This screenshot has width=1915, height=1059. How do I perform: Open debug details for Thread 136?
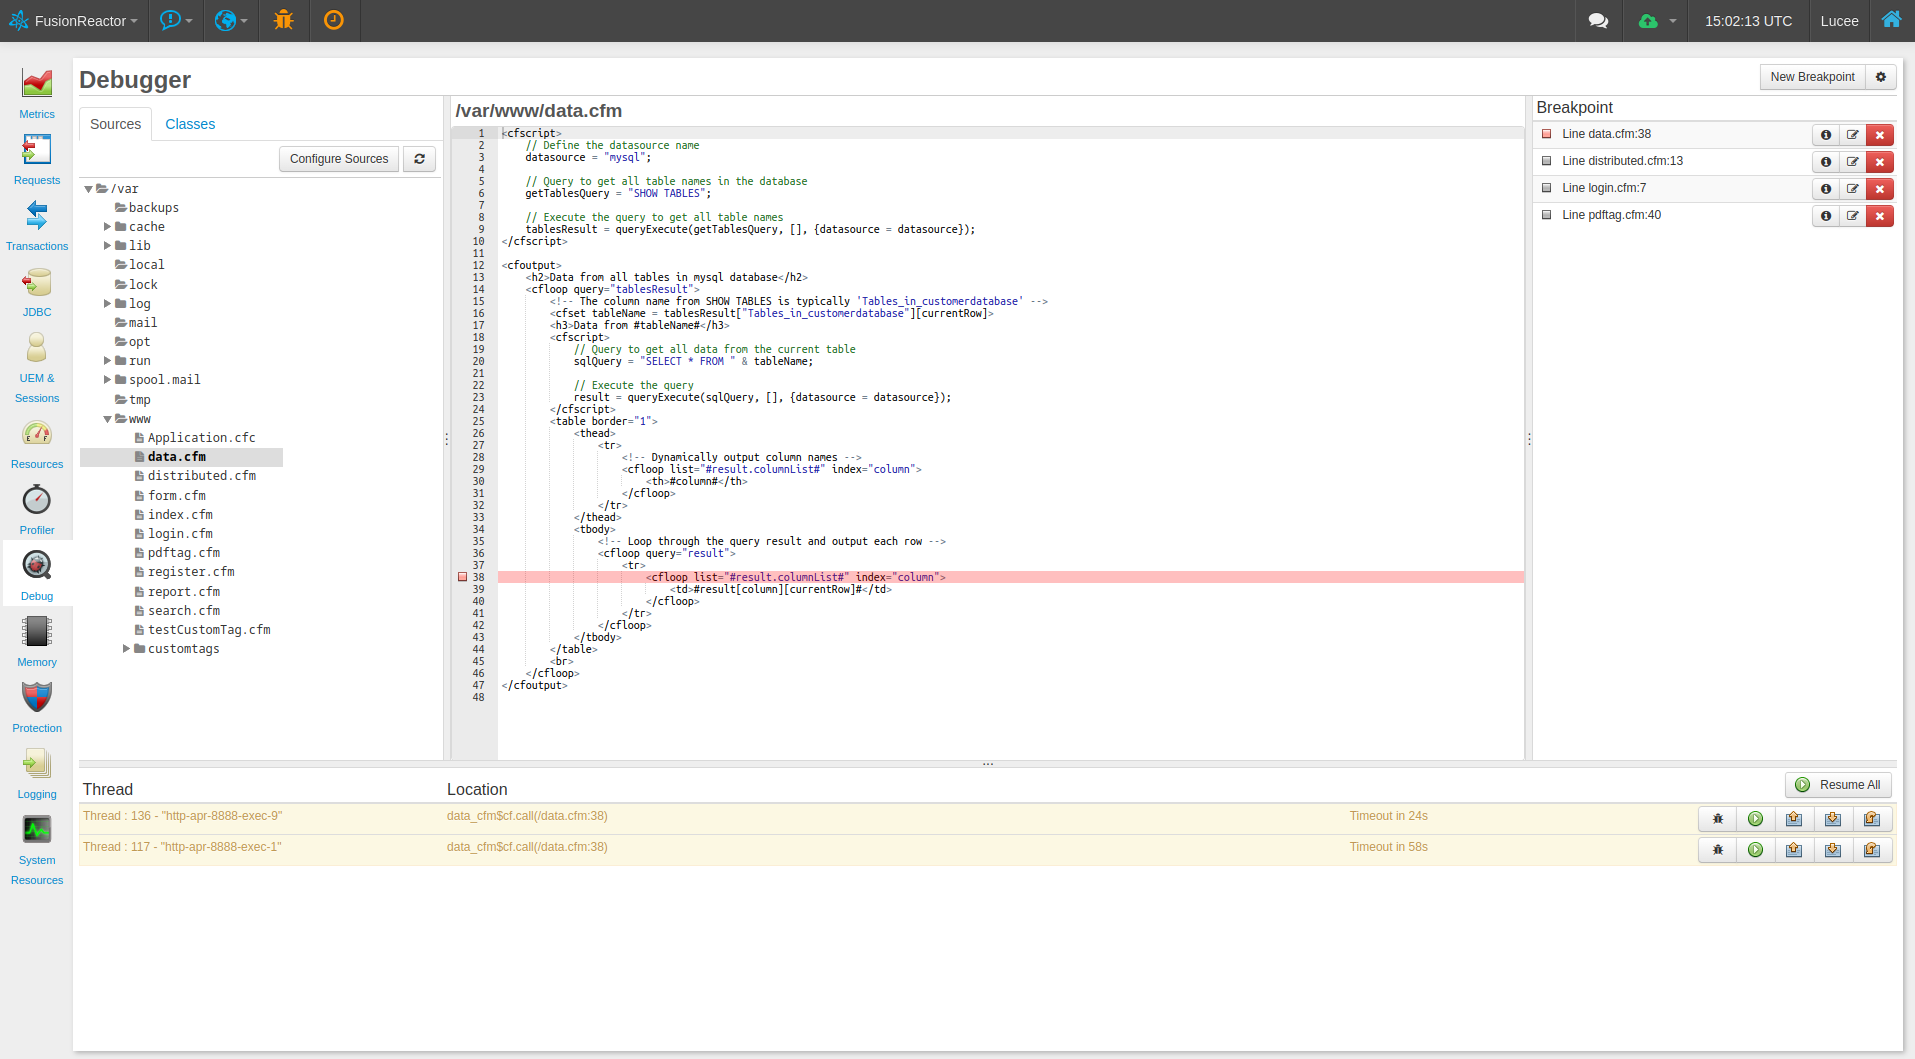click(1718, 819)
